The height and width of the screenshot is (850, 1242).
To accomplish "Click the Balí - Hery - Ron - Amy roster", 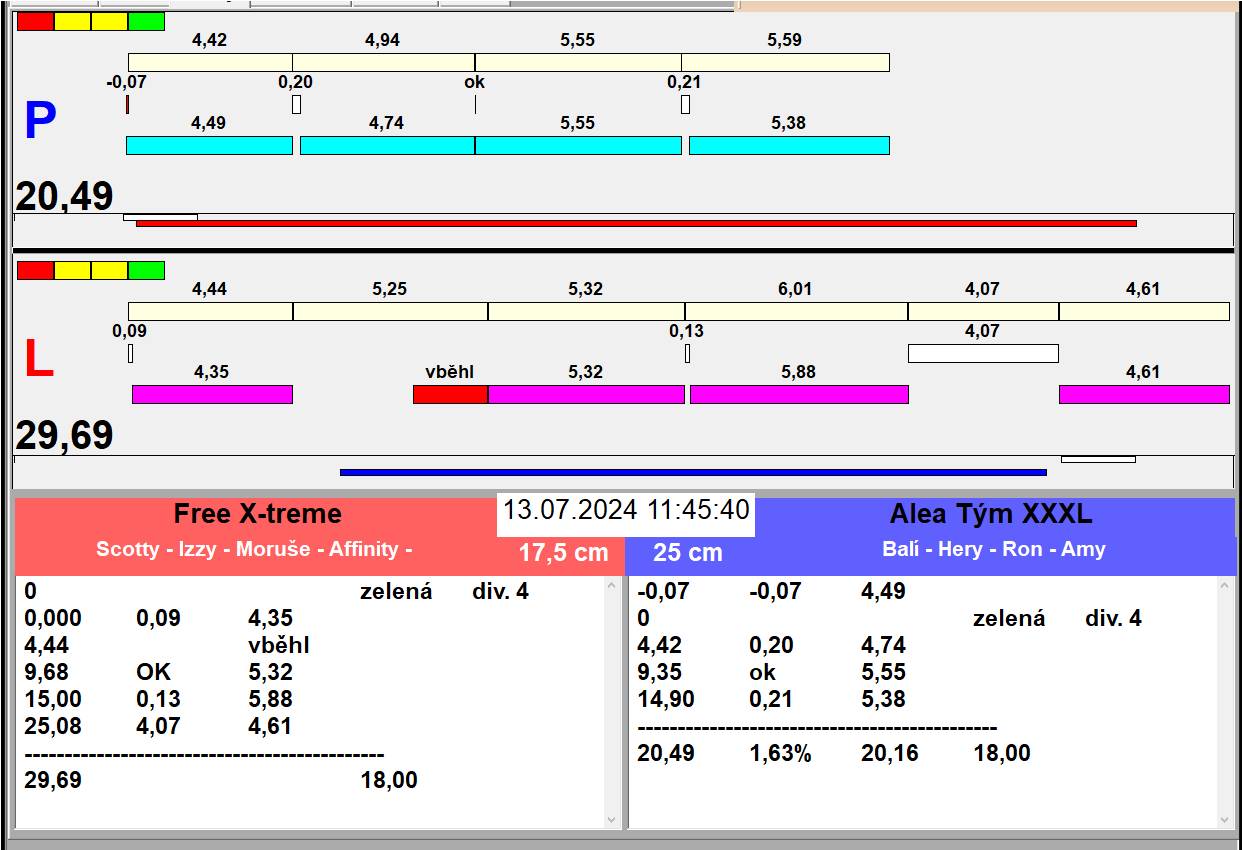I will (x=994, y=549).
